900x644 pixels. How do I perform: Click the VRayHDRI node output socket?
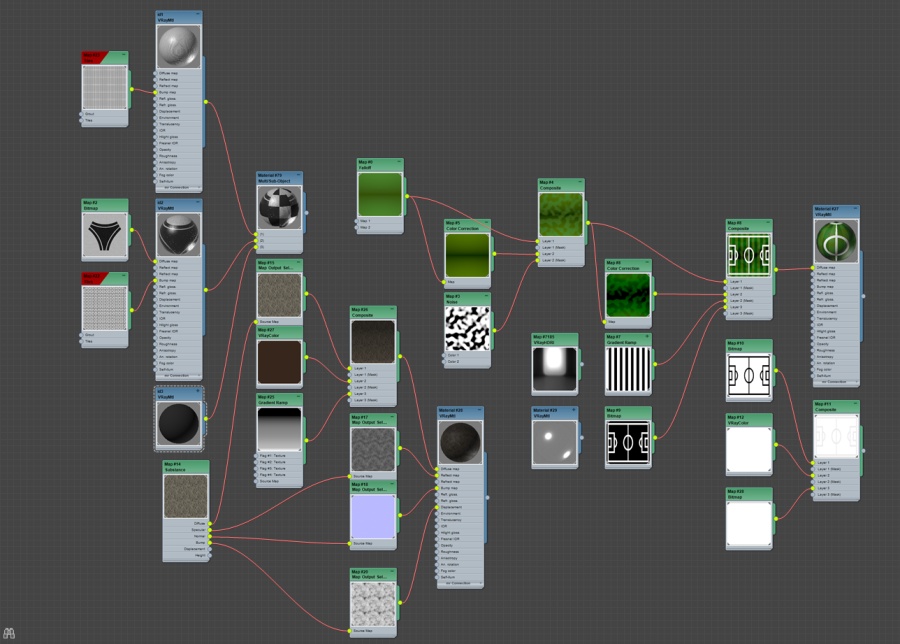click(x=581, y=364)
